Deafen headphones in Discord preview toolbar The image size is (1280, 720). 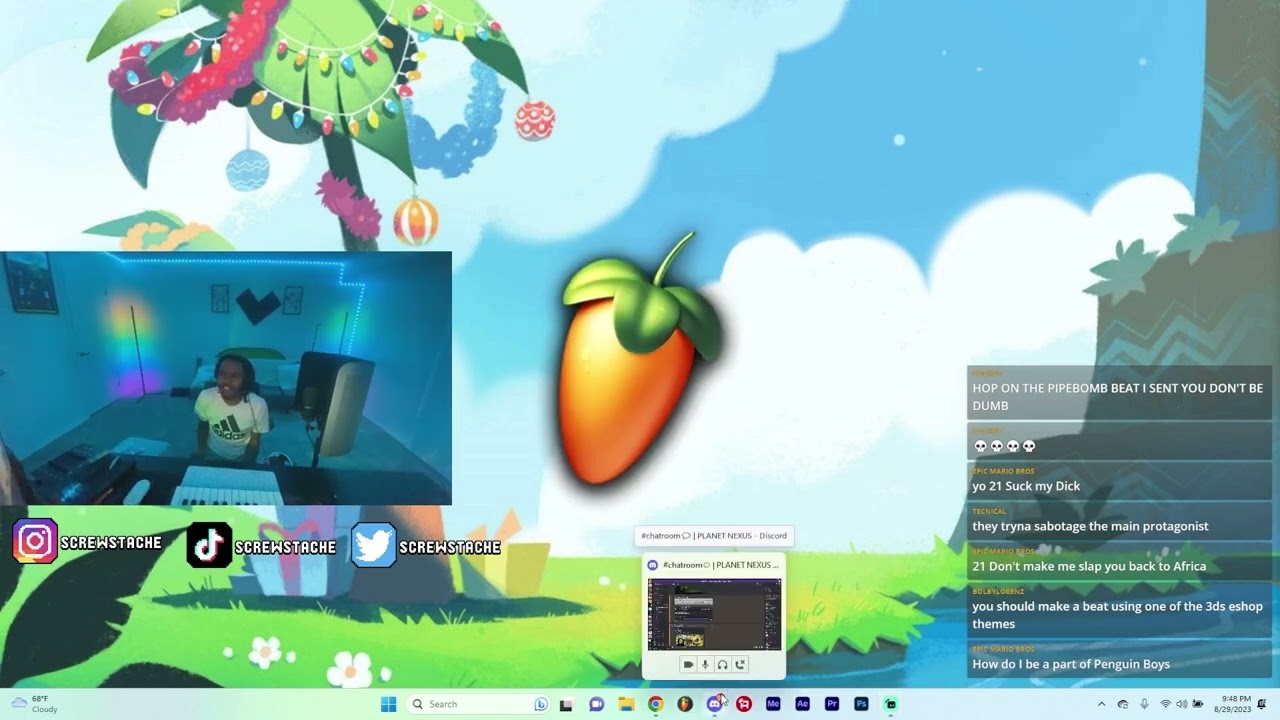[x=722, y=664]
